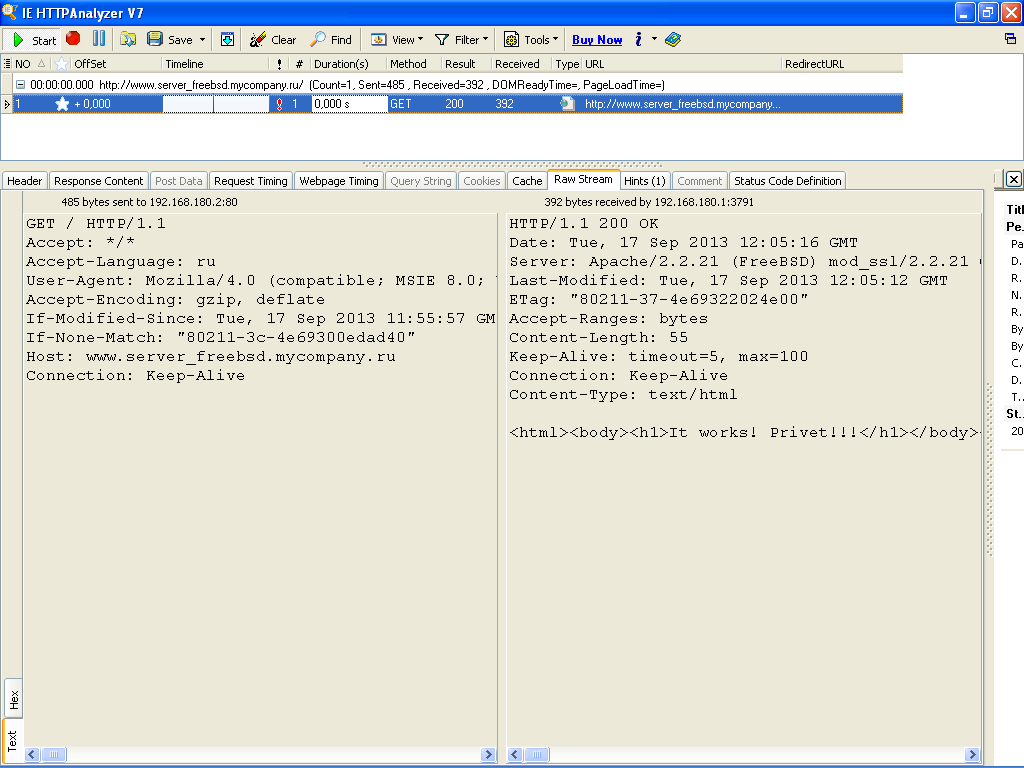The image size is (1024, 768).
Task: Click the Host: www.server_freebsd.mycompany.ru line
Action: (x=211, y=357)
